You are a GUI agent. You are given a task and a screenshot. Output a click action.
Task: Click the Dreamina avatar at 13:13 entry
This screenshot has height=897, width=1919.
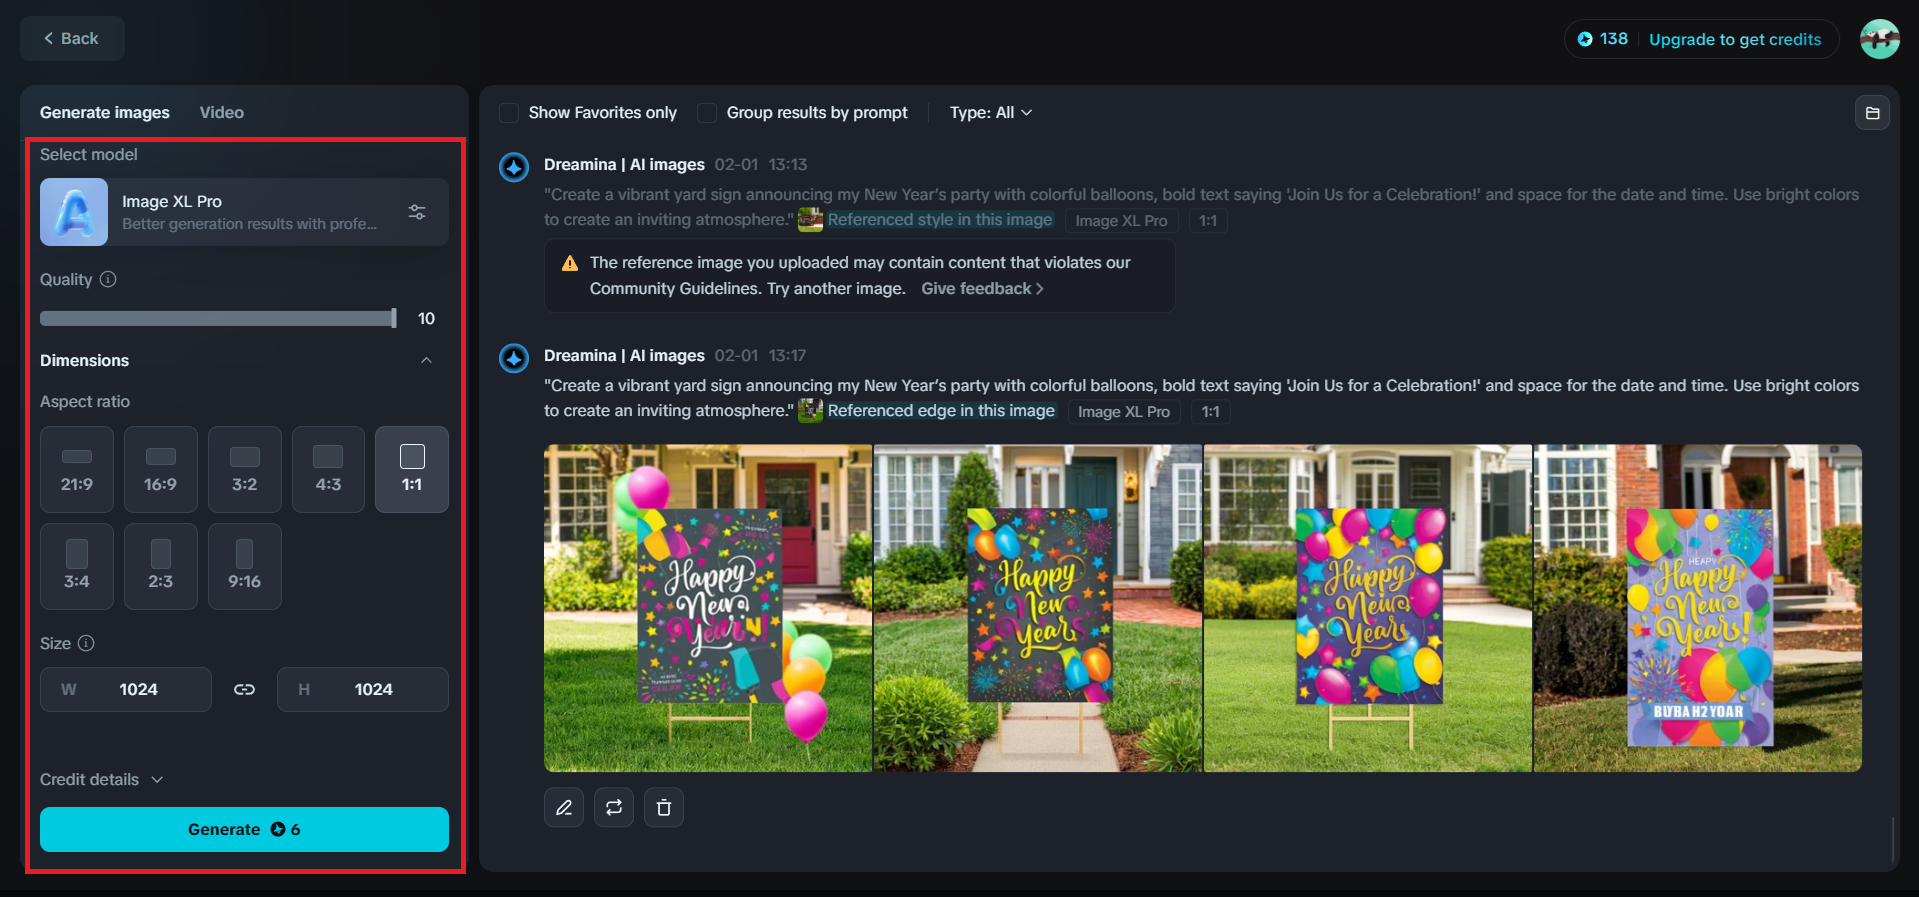pyautogui.click(x=514, y=167)
